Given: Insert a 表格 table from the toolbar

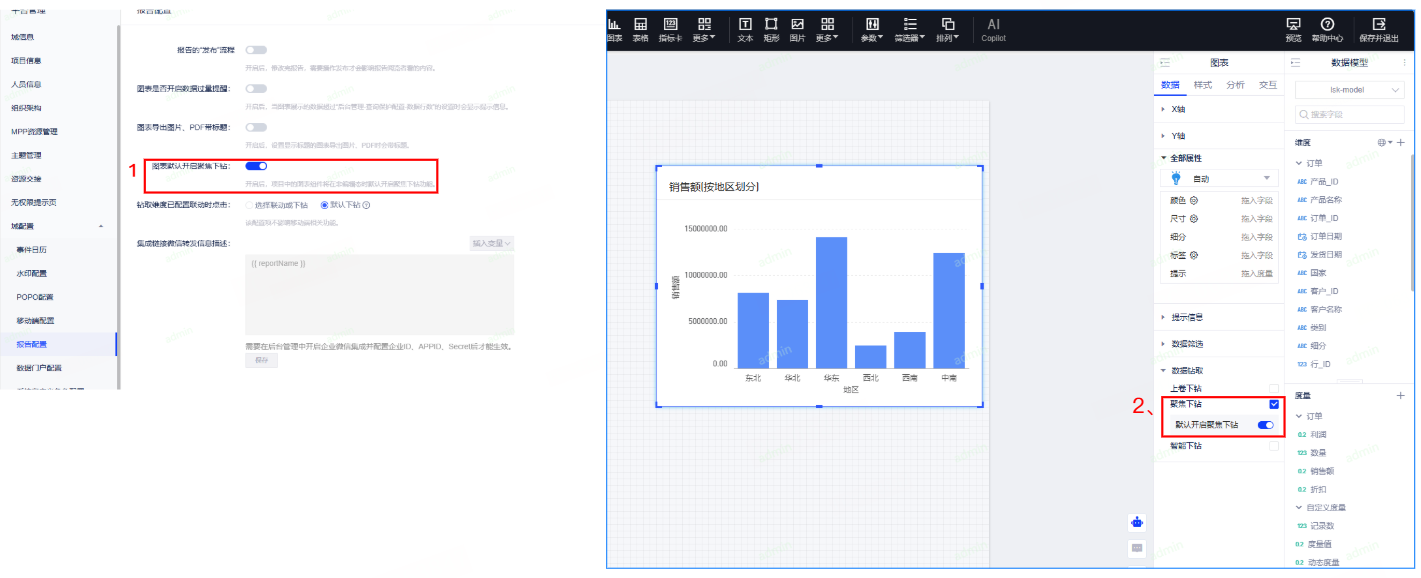Looking at the screenshot, I should [x=640, y=28].
